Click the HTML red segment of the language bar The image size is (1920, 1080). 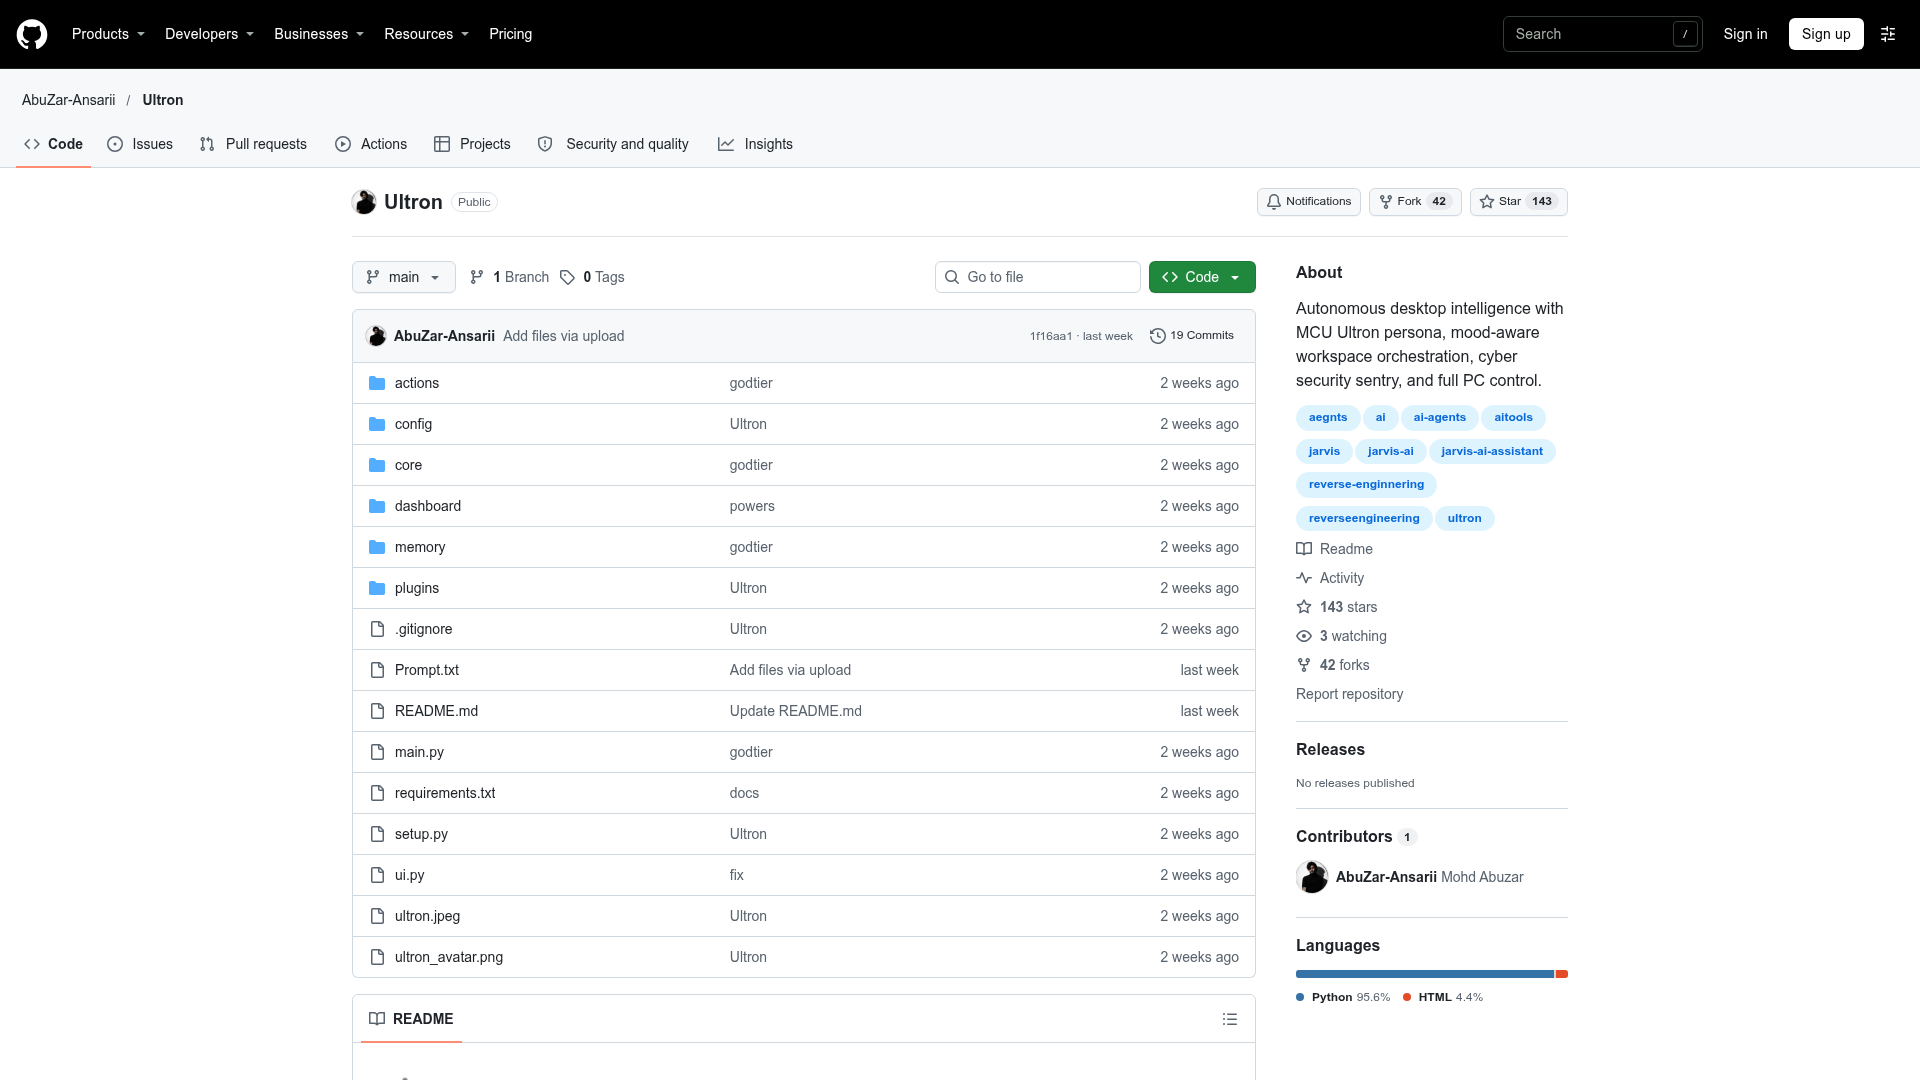coord(1562,974)
